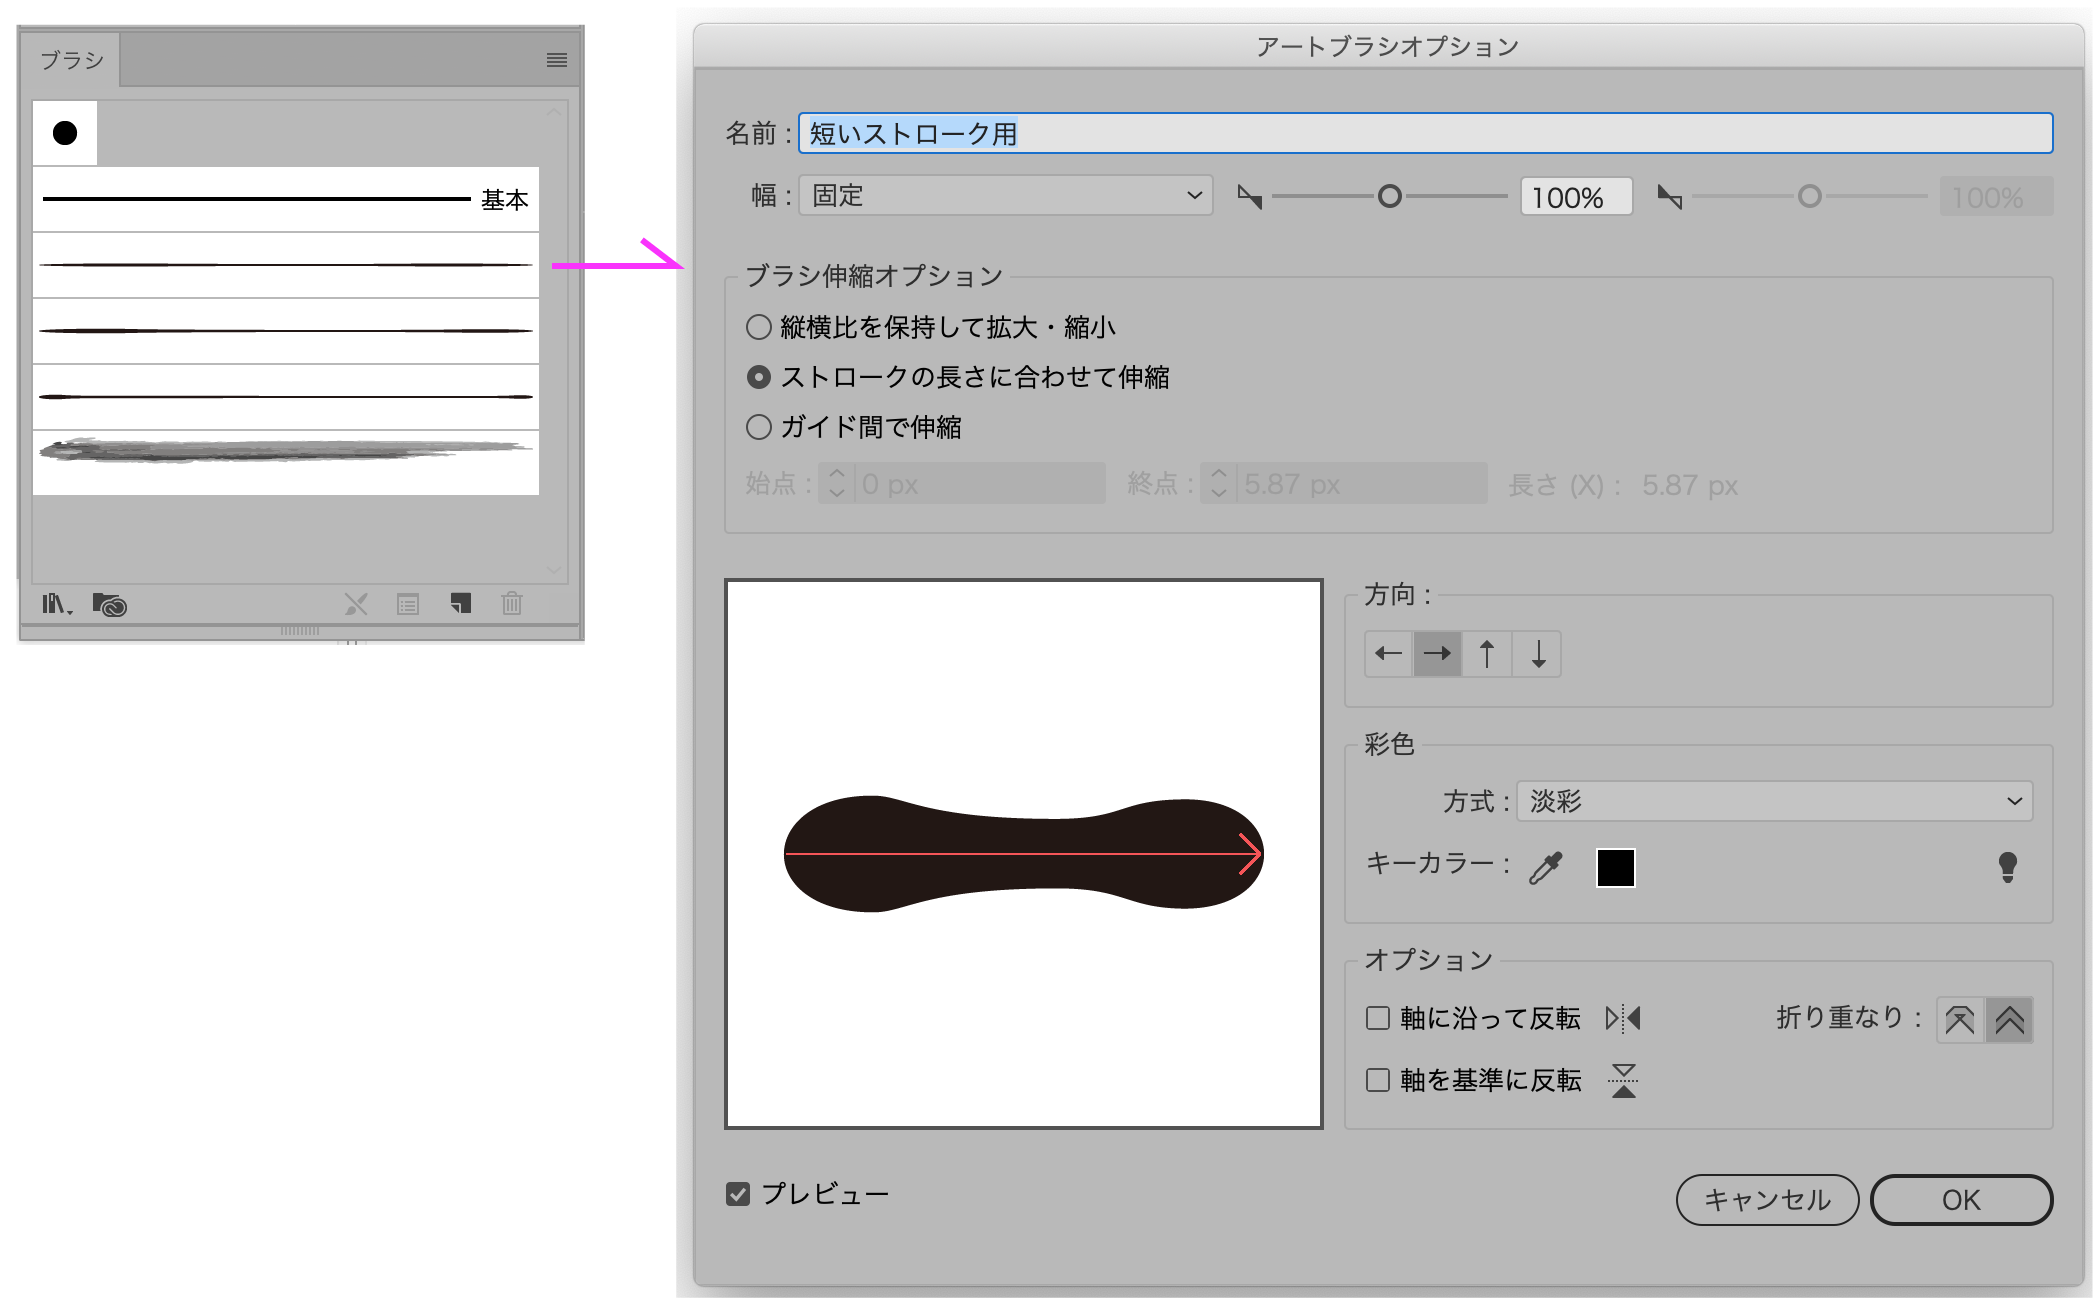Set direction to down arrow
Viewport: 2096px width, 1302px height.
tap(1537, 654)
